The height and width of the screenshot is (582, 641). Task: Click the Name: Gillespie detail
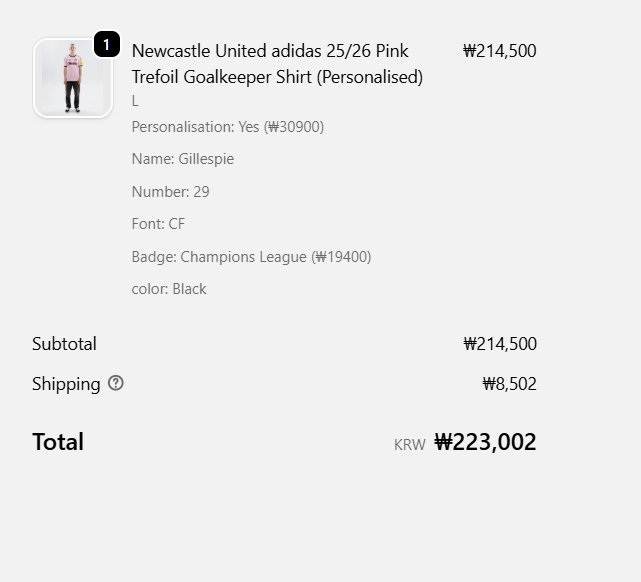click(x=182, y=159)
